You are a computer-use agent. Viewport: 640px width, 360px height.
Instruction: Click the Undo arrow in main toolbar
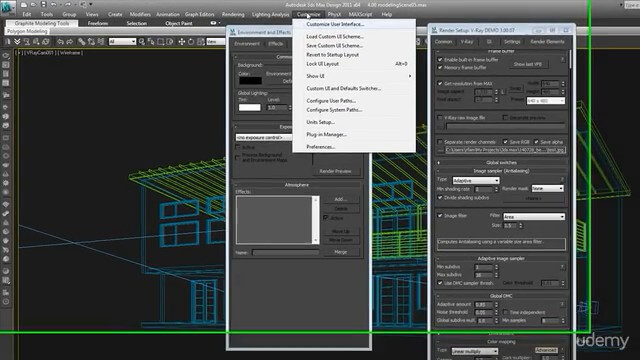point(60,42)
